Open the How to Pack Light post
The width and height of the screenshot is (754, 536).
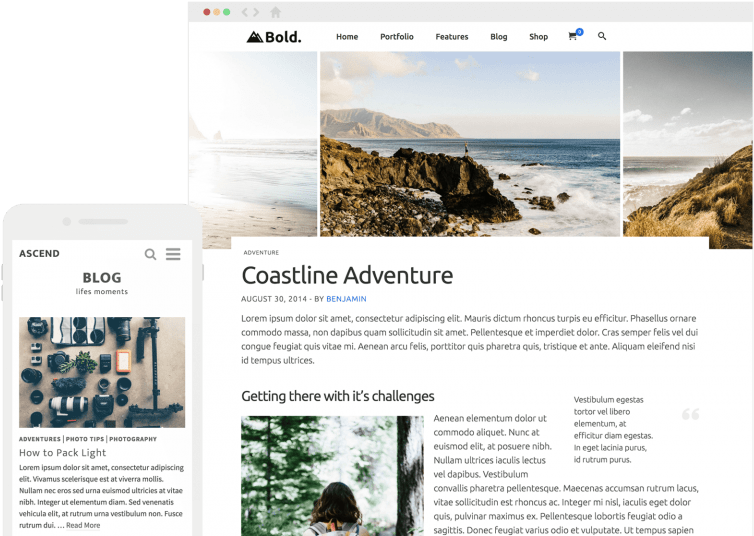click(x=63, y=452)
